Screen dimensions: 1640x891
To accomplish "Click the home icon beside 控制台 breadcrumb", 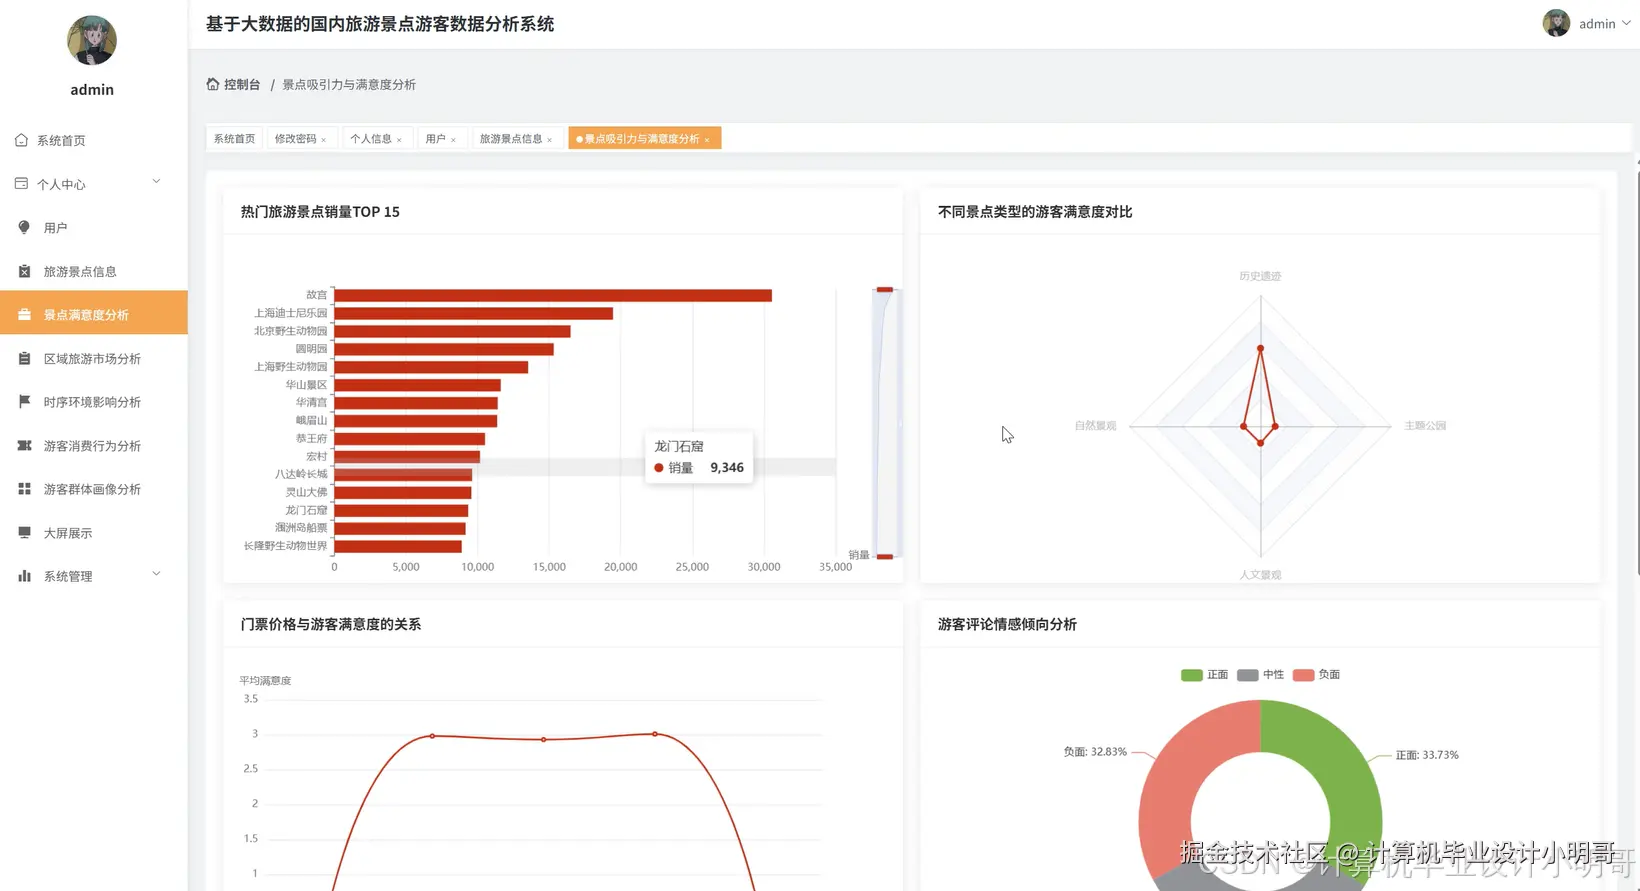I will coord(213,84).
